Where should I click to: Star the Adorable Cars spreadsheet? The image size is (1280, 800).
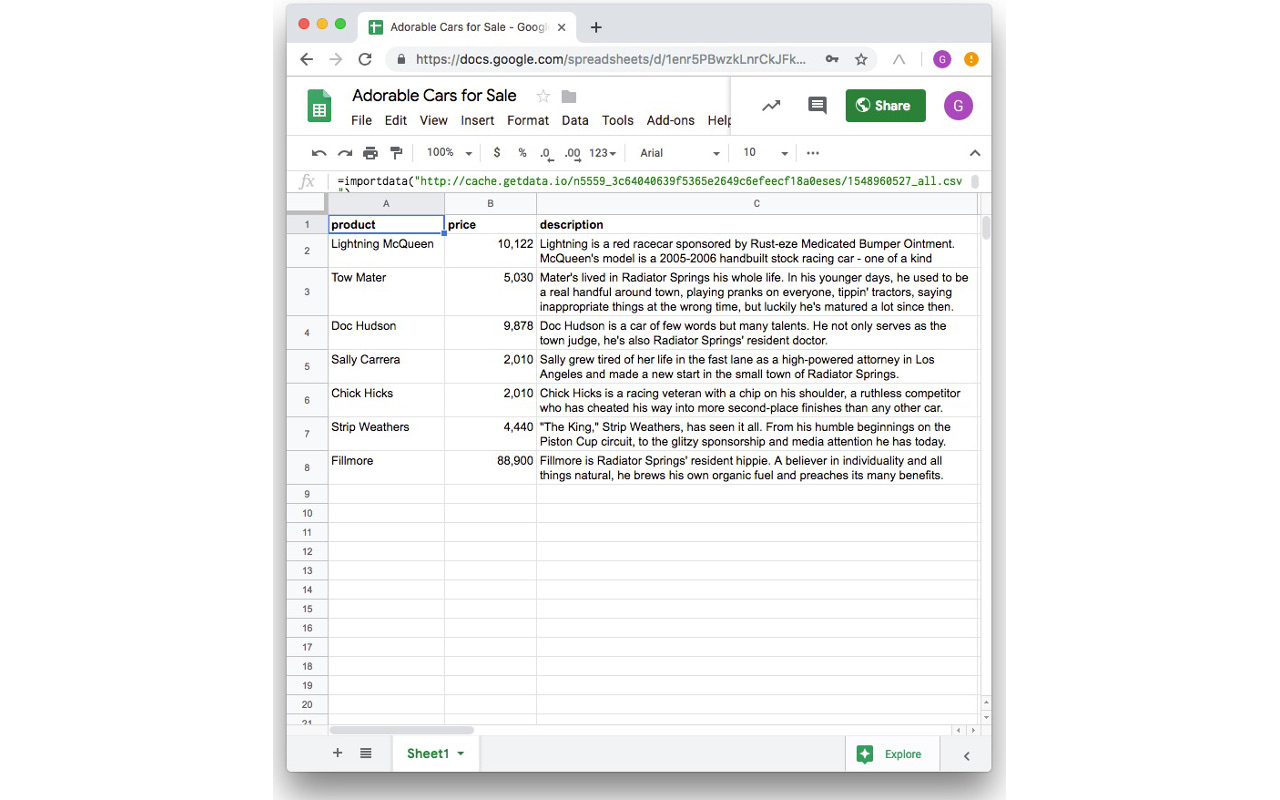coord(541,96)
